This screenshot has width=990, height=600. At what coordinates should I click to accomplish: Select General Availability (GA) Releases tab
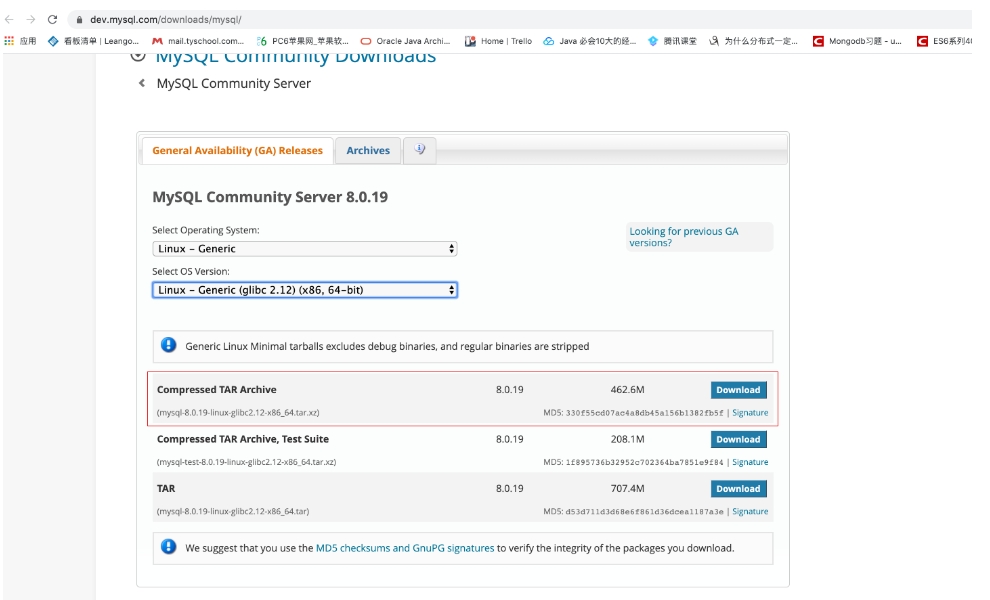(x=237, y=151)
